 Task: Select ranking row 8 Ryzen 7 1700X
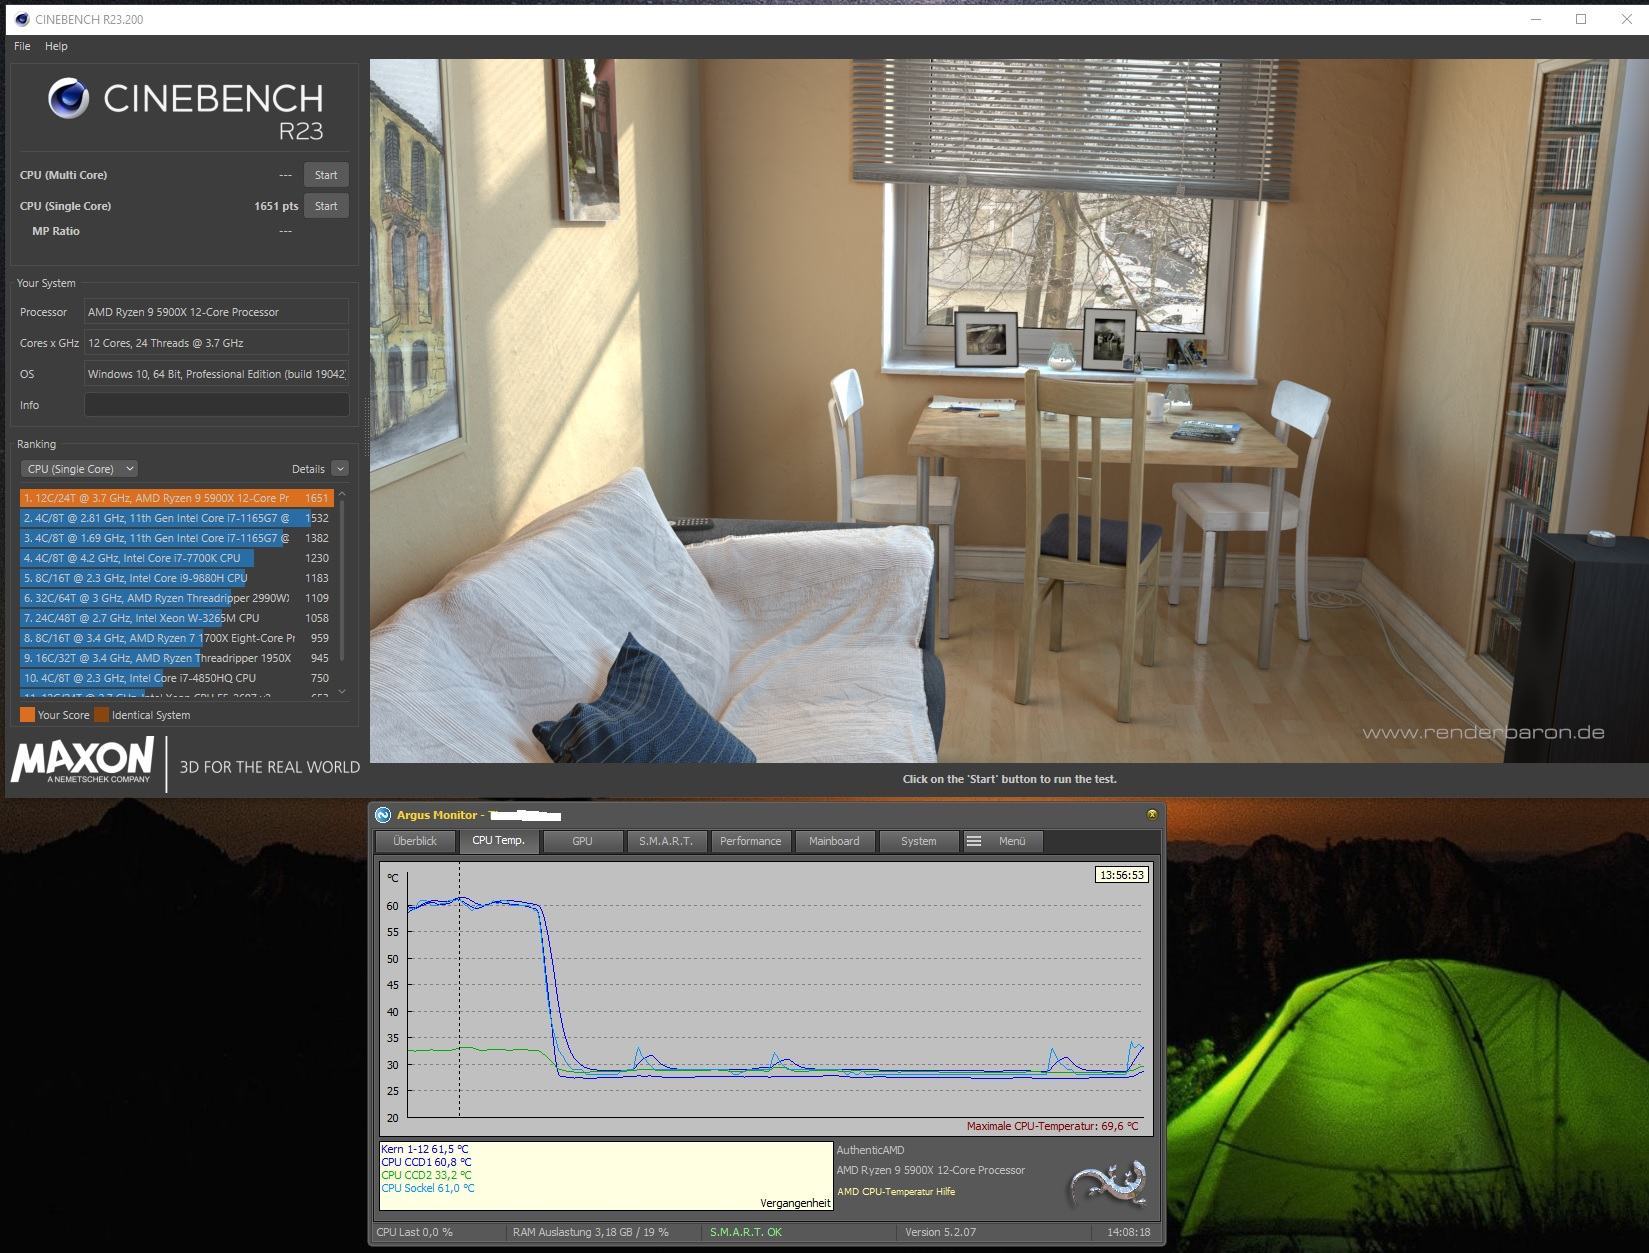(176, 638)
